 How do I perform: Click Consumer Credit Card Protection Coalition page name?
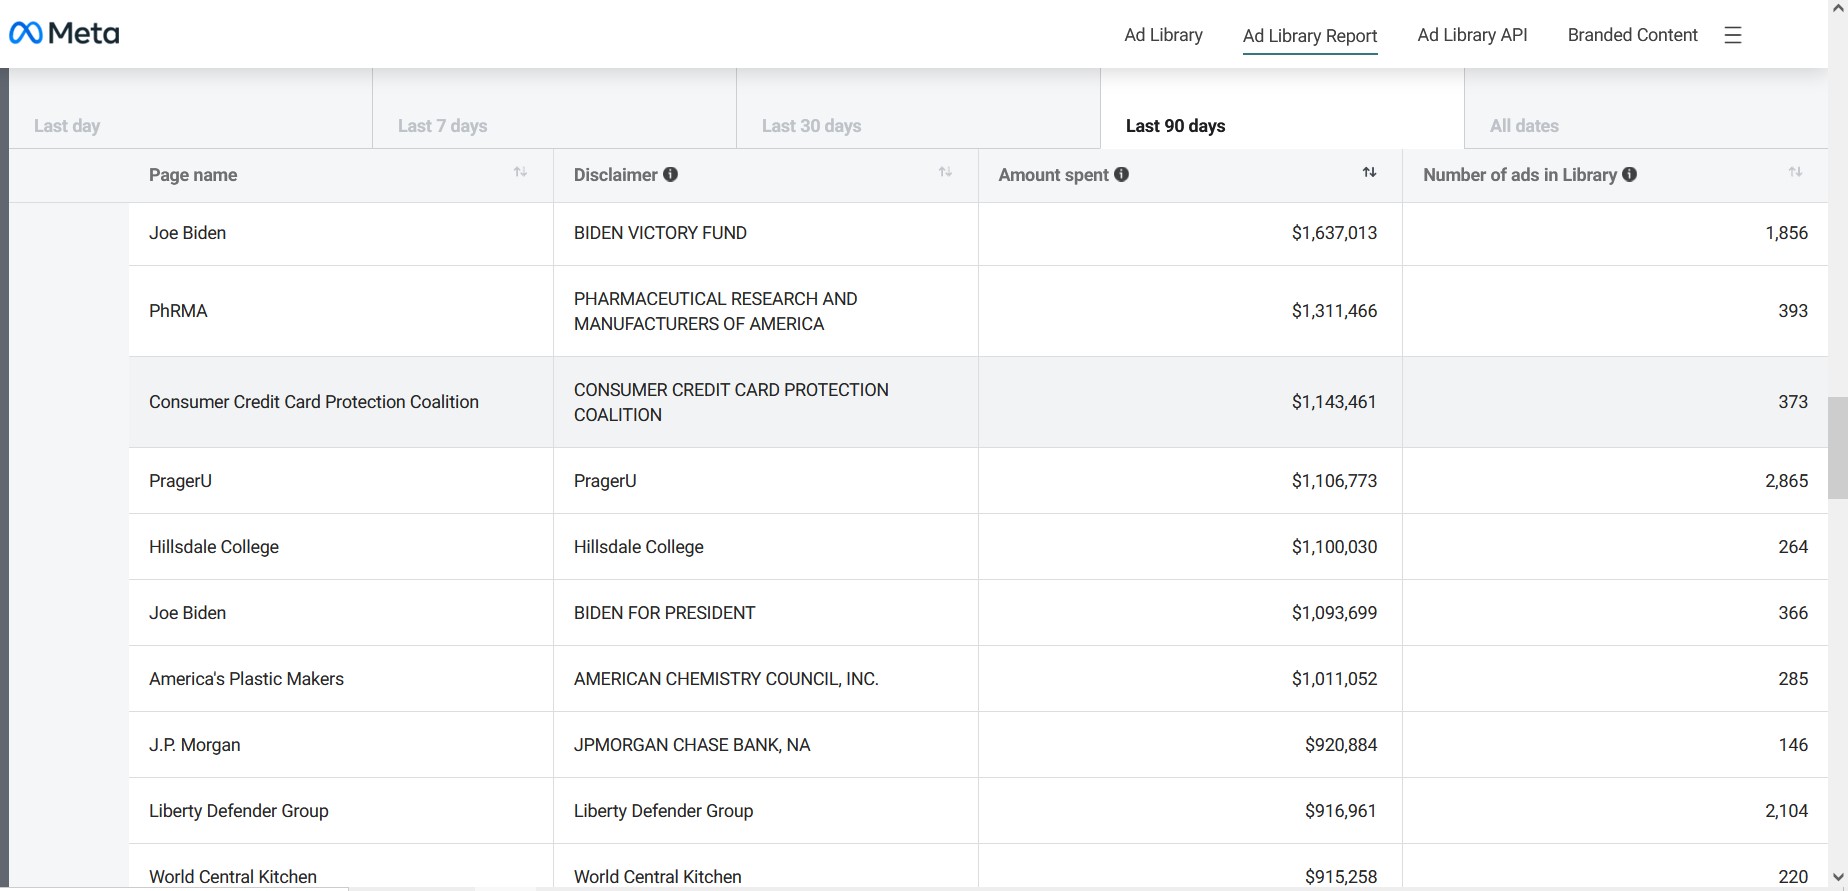[x=314, y=402]
